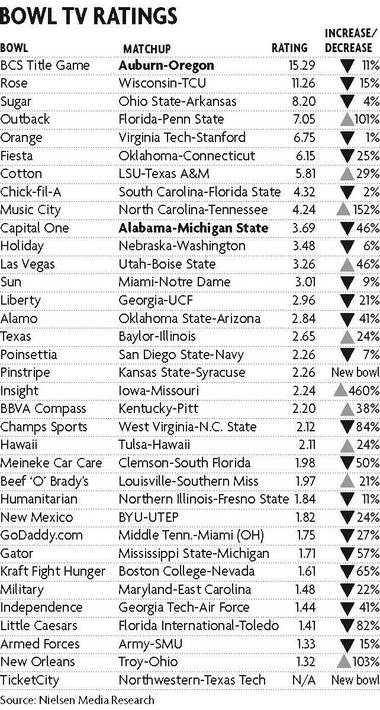
Task: Click the down arrow for BCS Title Game
Action: pyautogui.click(x=347, y=66)
